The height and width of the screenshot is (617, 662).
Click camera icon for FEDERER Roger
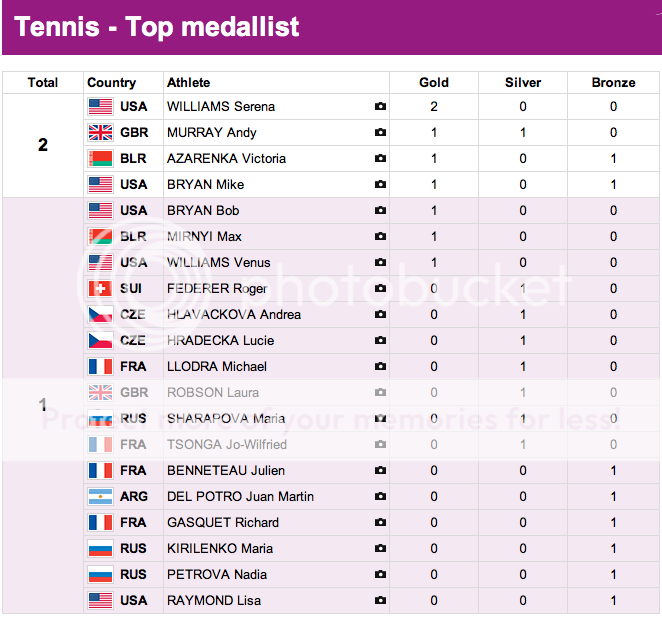pyautogui.click(x=380, y=288)
